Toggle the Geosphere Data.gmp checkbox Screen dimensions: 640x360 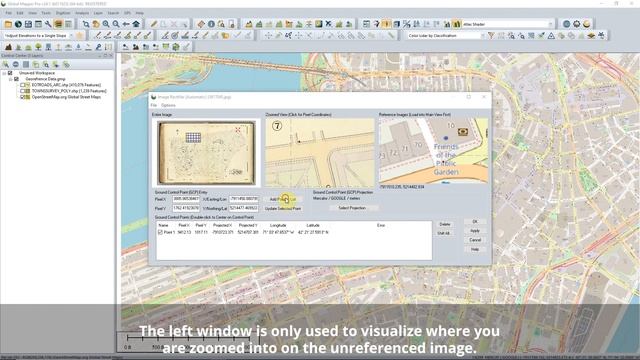(17, 79)
